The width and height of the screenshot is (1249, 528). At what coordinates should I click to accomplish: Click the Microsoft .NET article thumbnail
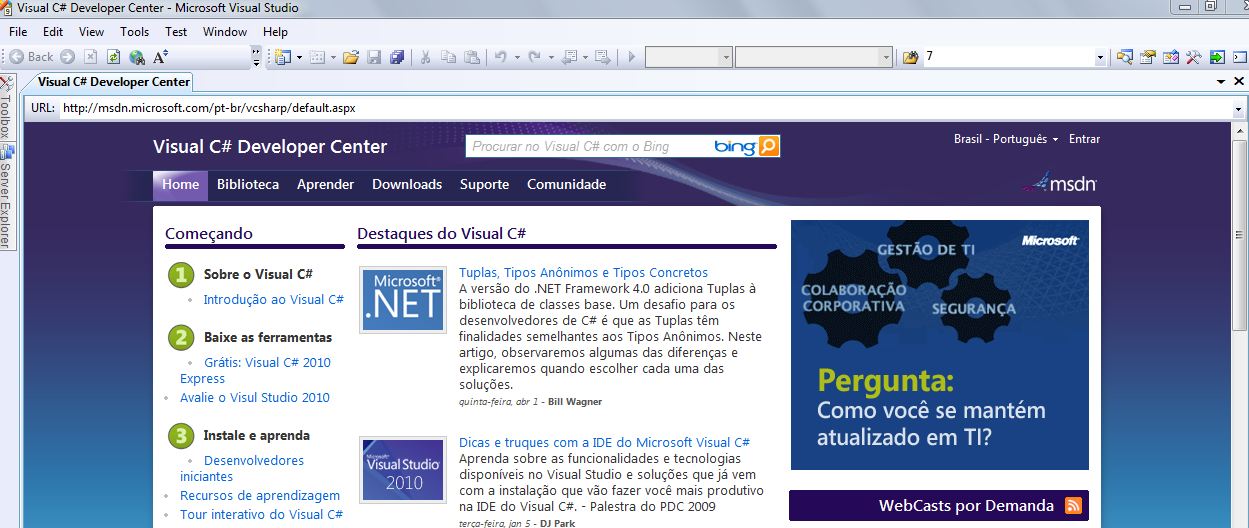pos(403,300)
